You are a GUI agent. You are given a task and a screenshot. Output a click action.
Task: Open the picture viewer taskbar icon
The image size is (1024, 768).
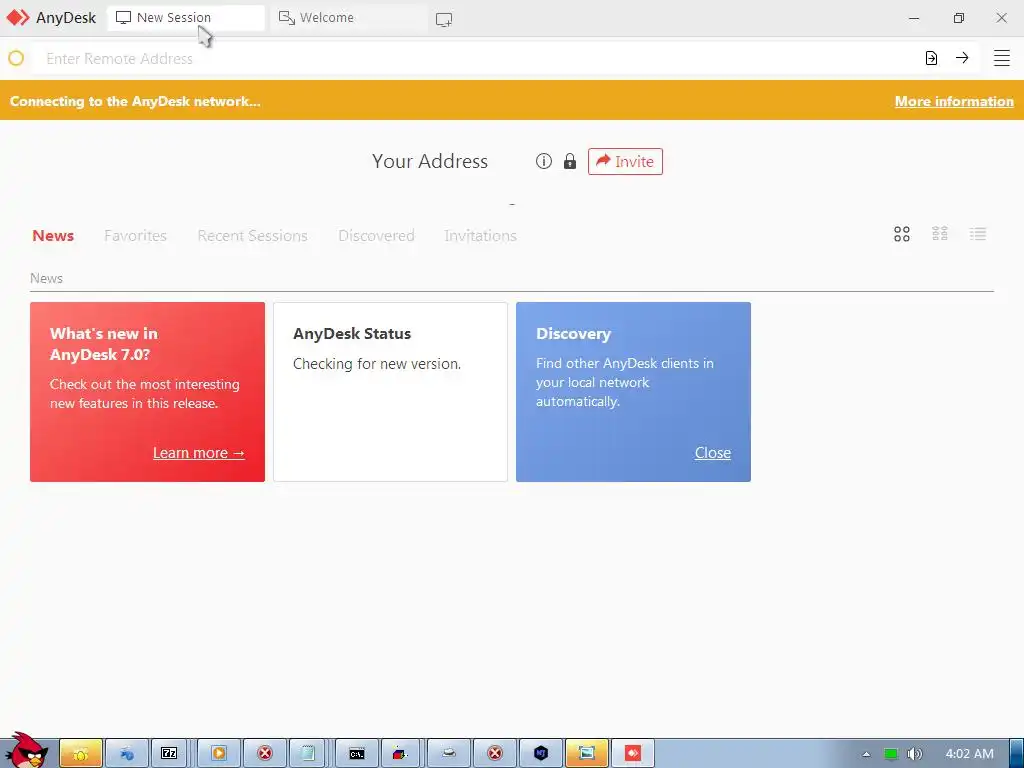click(586, 754)
